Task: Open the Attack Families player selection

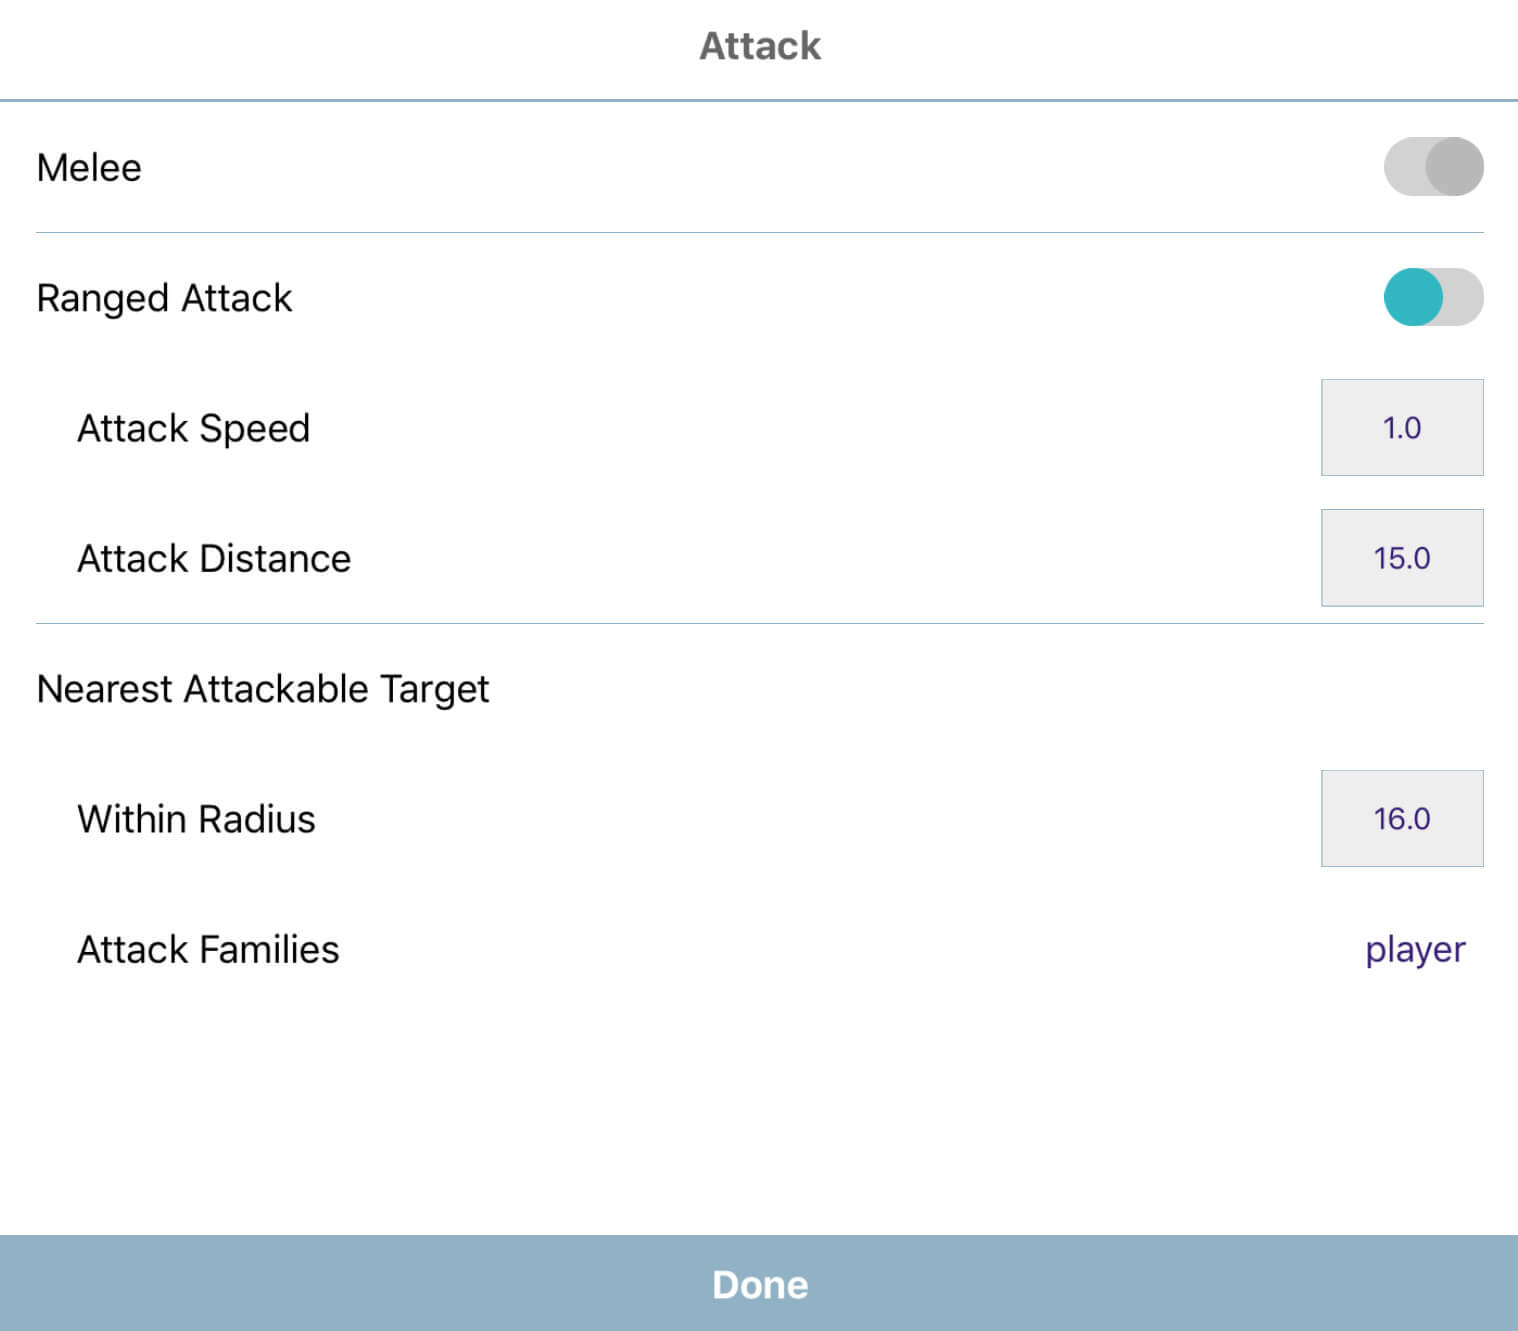Action: pos(1414,949)
